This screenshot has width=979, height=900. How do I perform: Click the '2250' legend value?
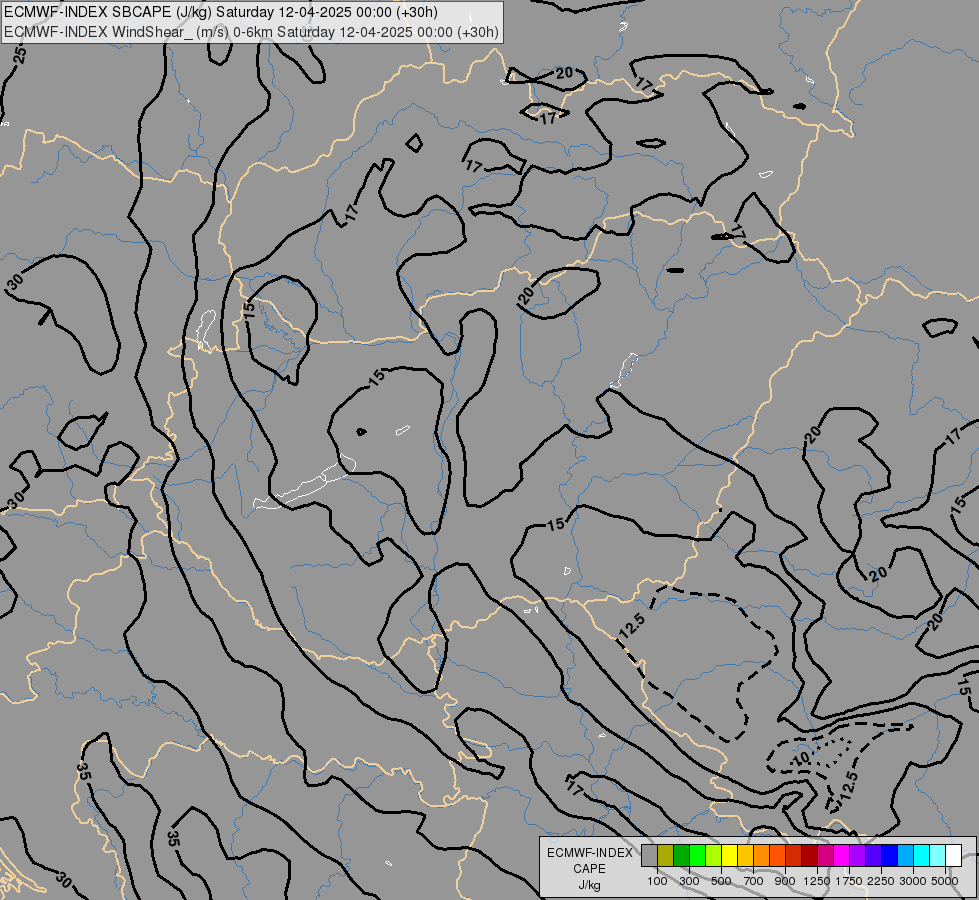coord(881,881)
